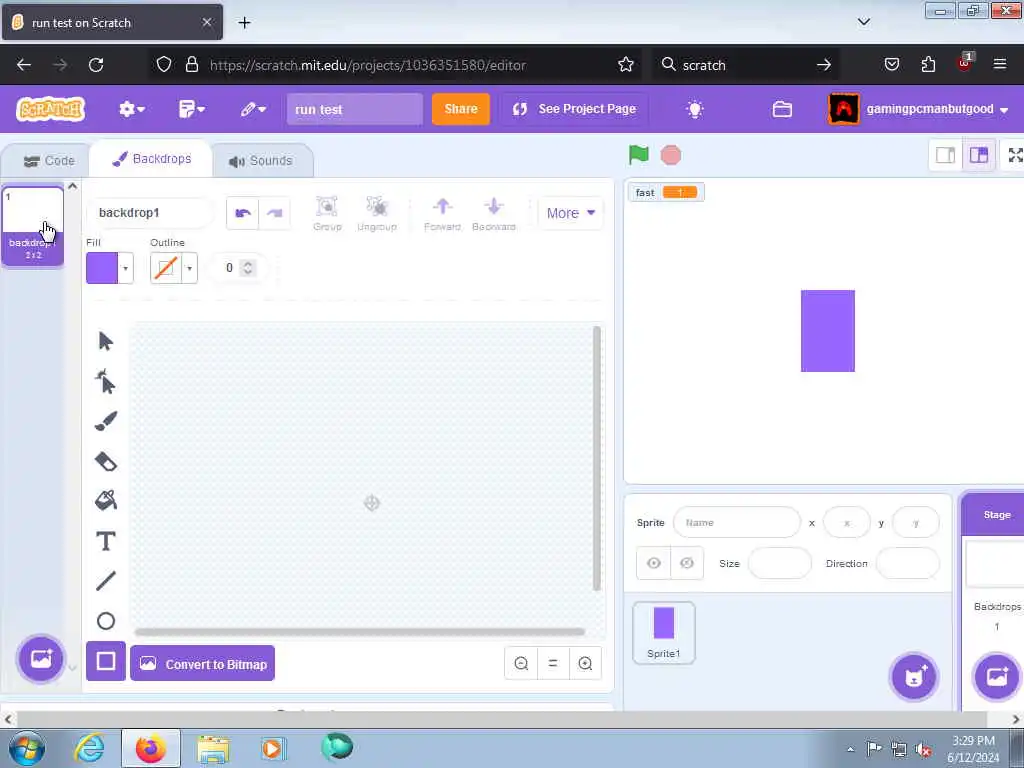This screenshot has width=1024, height=768.
Task: Click the red stop sign
Action: 671,155
